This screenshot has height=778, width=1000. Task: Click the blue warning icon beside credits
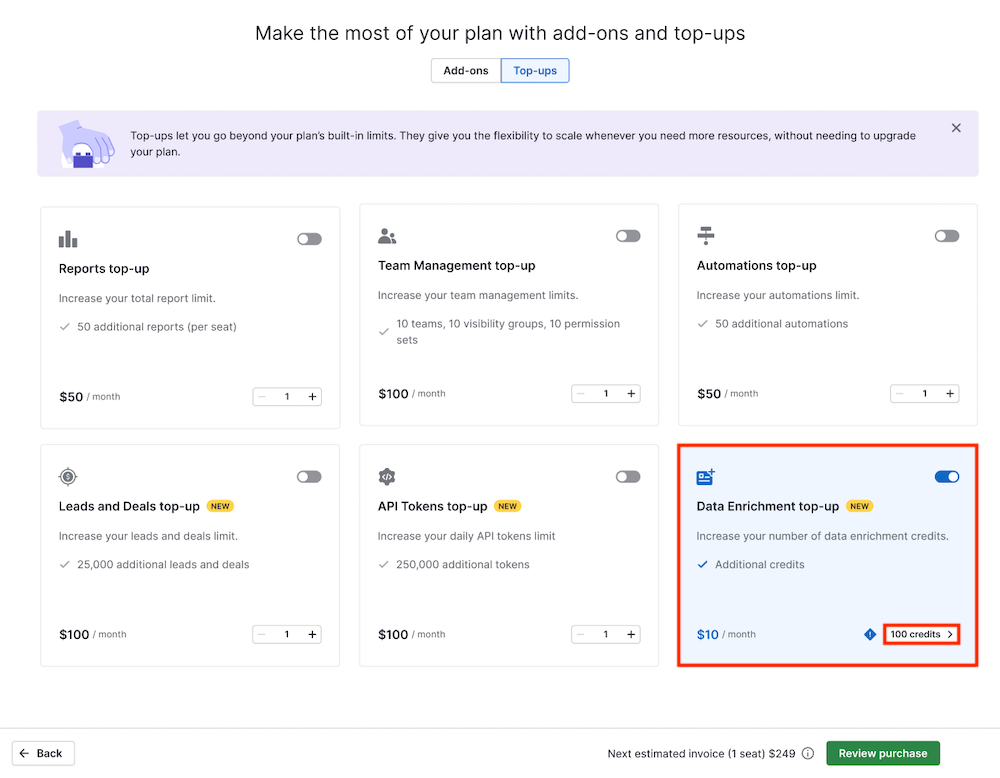pos(870,634)
